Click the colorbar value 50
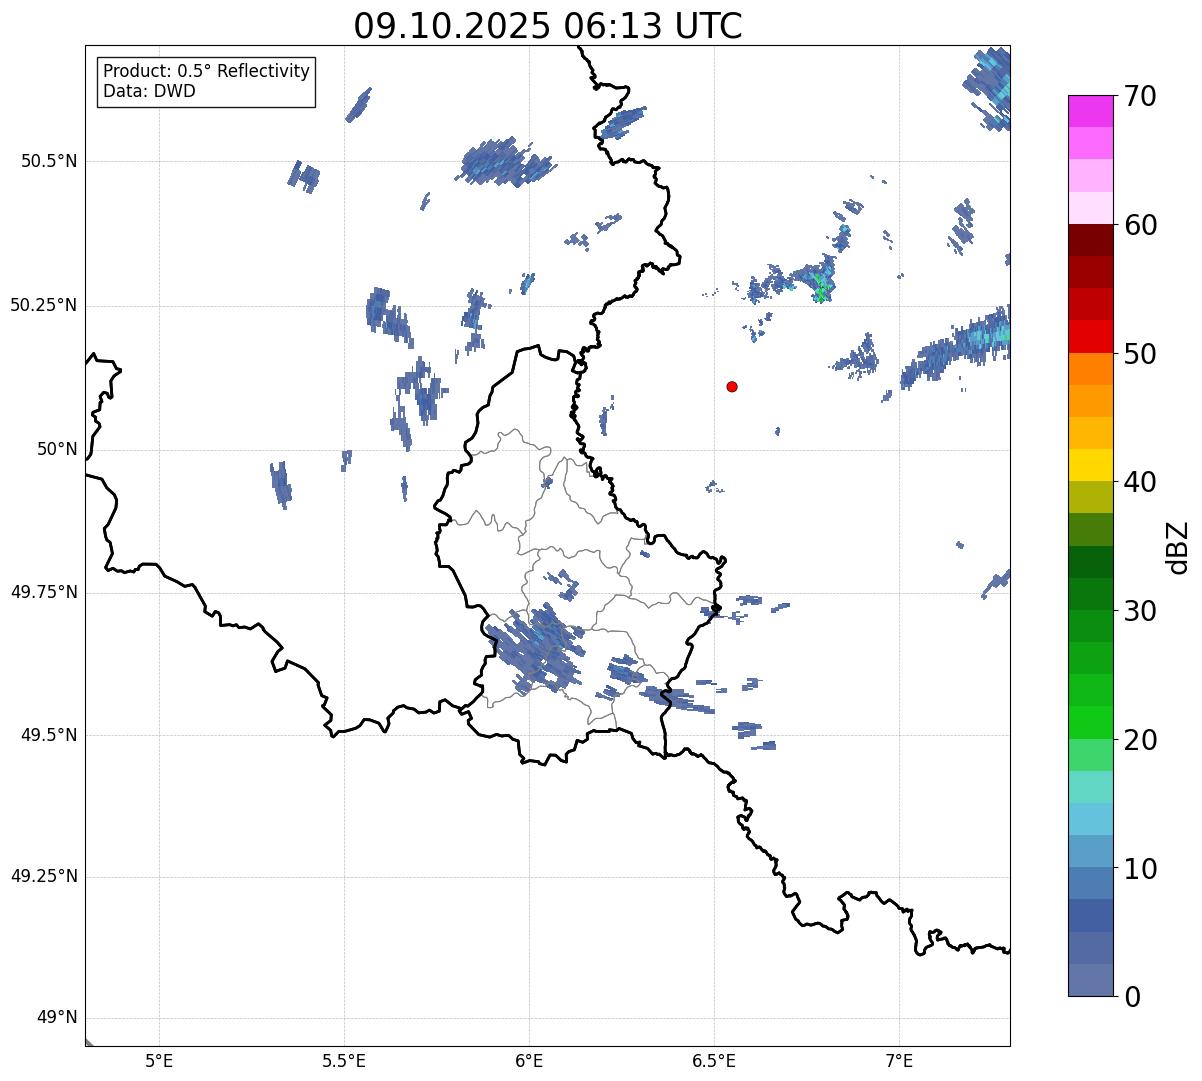This screenshot has height=1081, width=1202. [x=1140, y=354]
